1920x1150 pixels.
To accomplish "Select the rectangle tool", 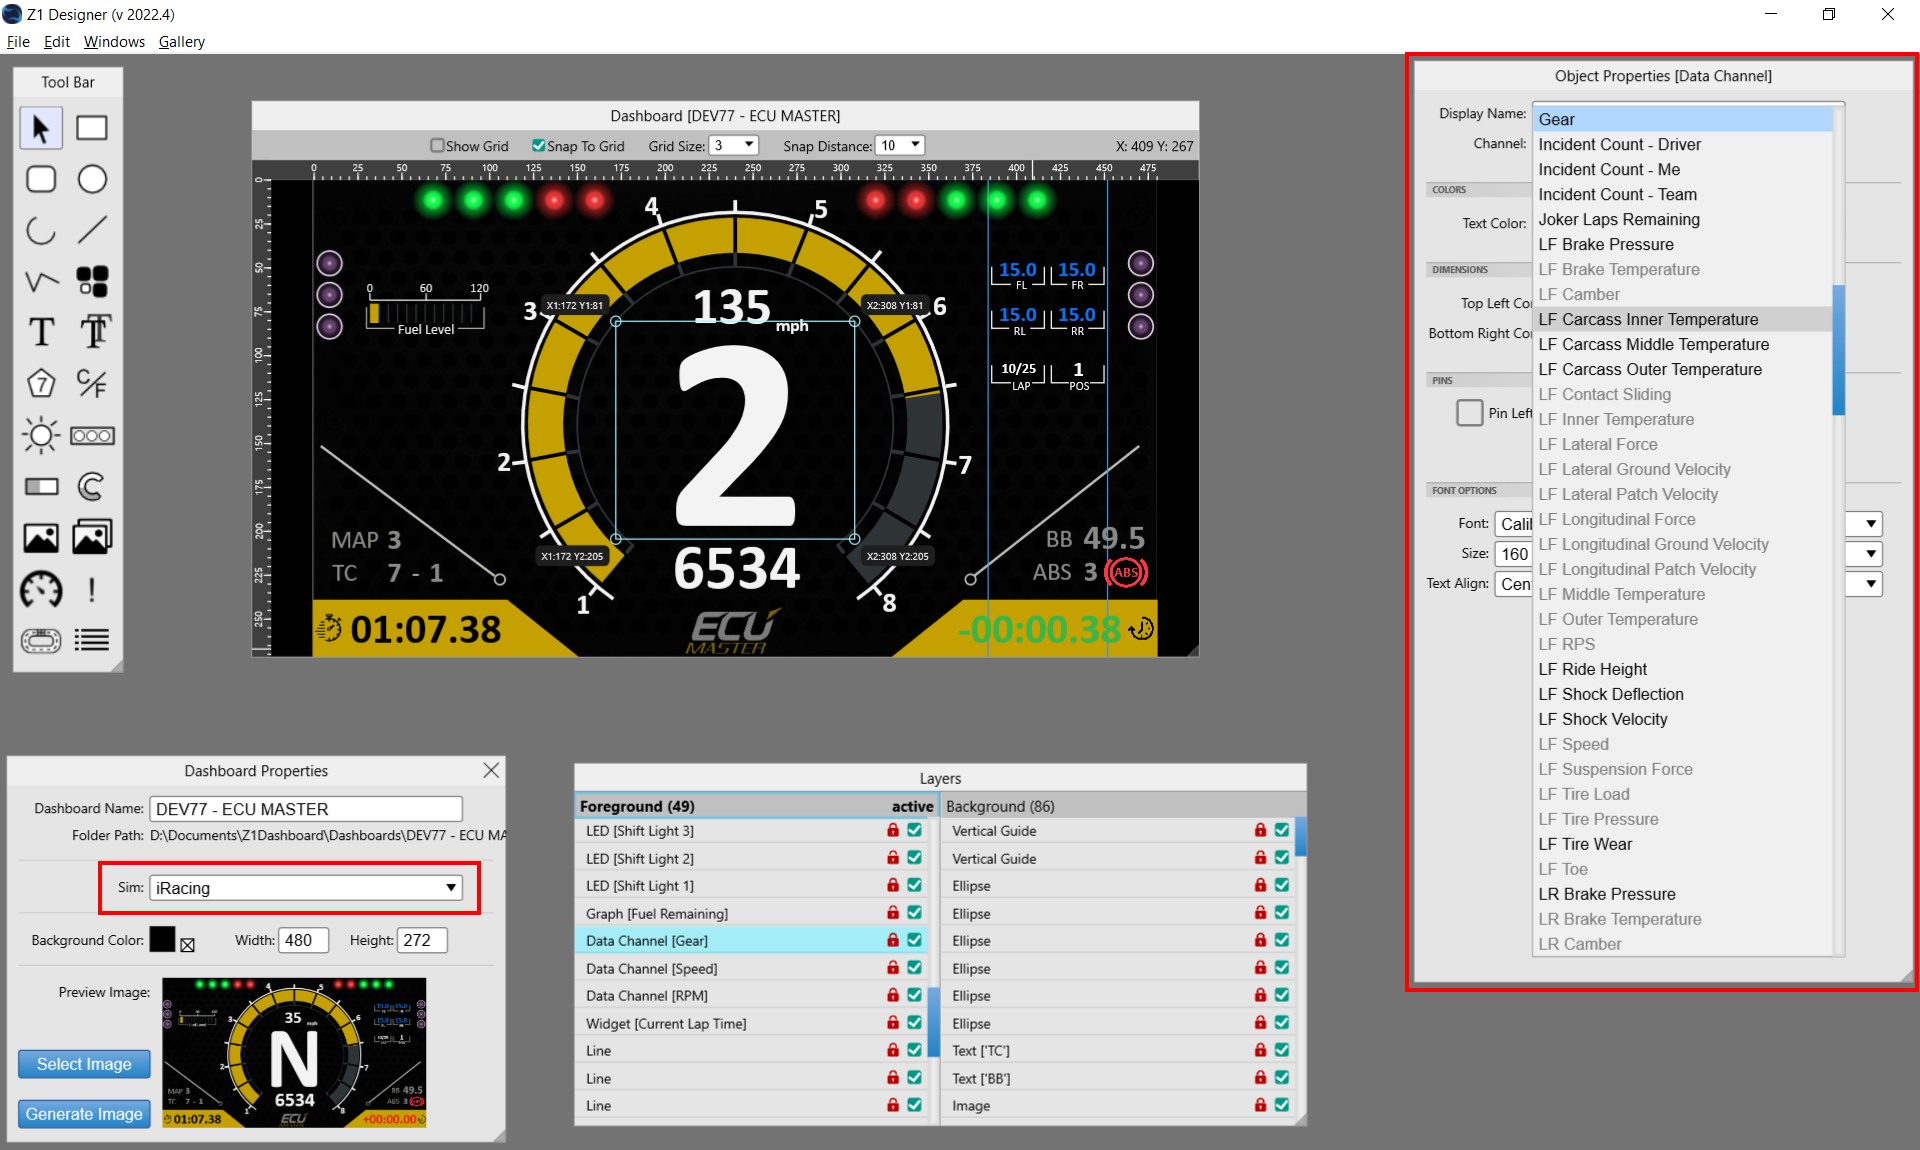I will (92, 128).
